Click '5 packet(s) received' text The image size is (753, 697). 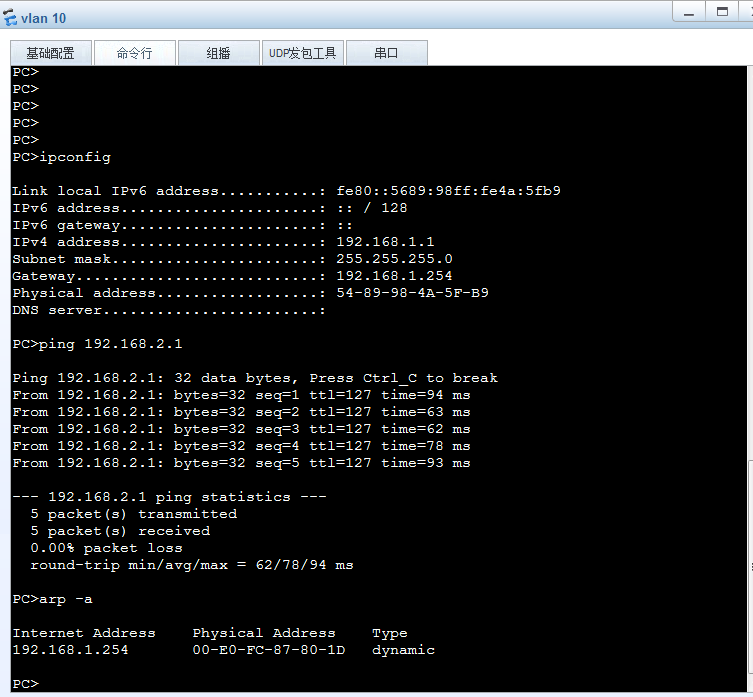tap(120, 531)
